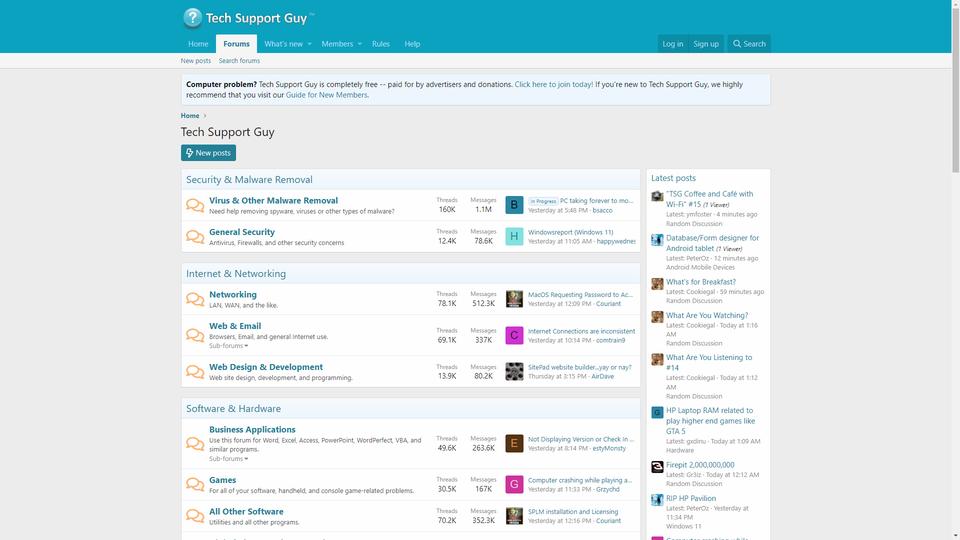This screenshot has width=960, height=540.
Task: Open Couriant's avatar in All Other Software row
Action: [514, 516]
